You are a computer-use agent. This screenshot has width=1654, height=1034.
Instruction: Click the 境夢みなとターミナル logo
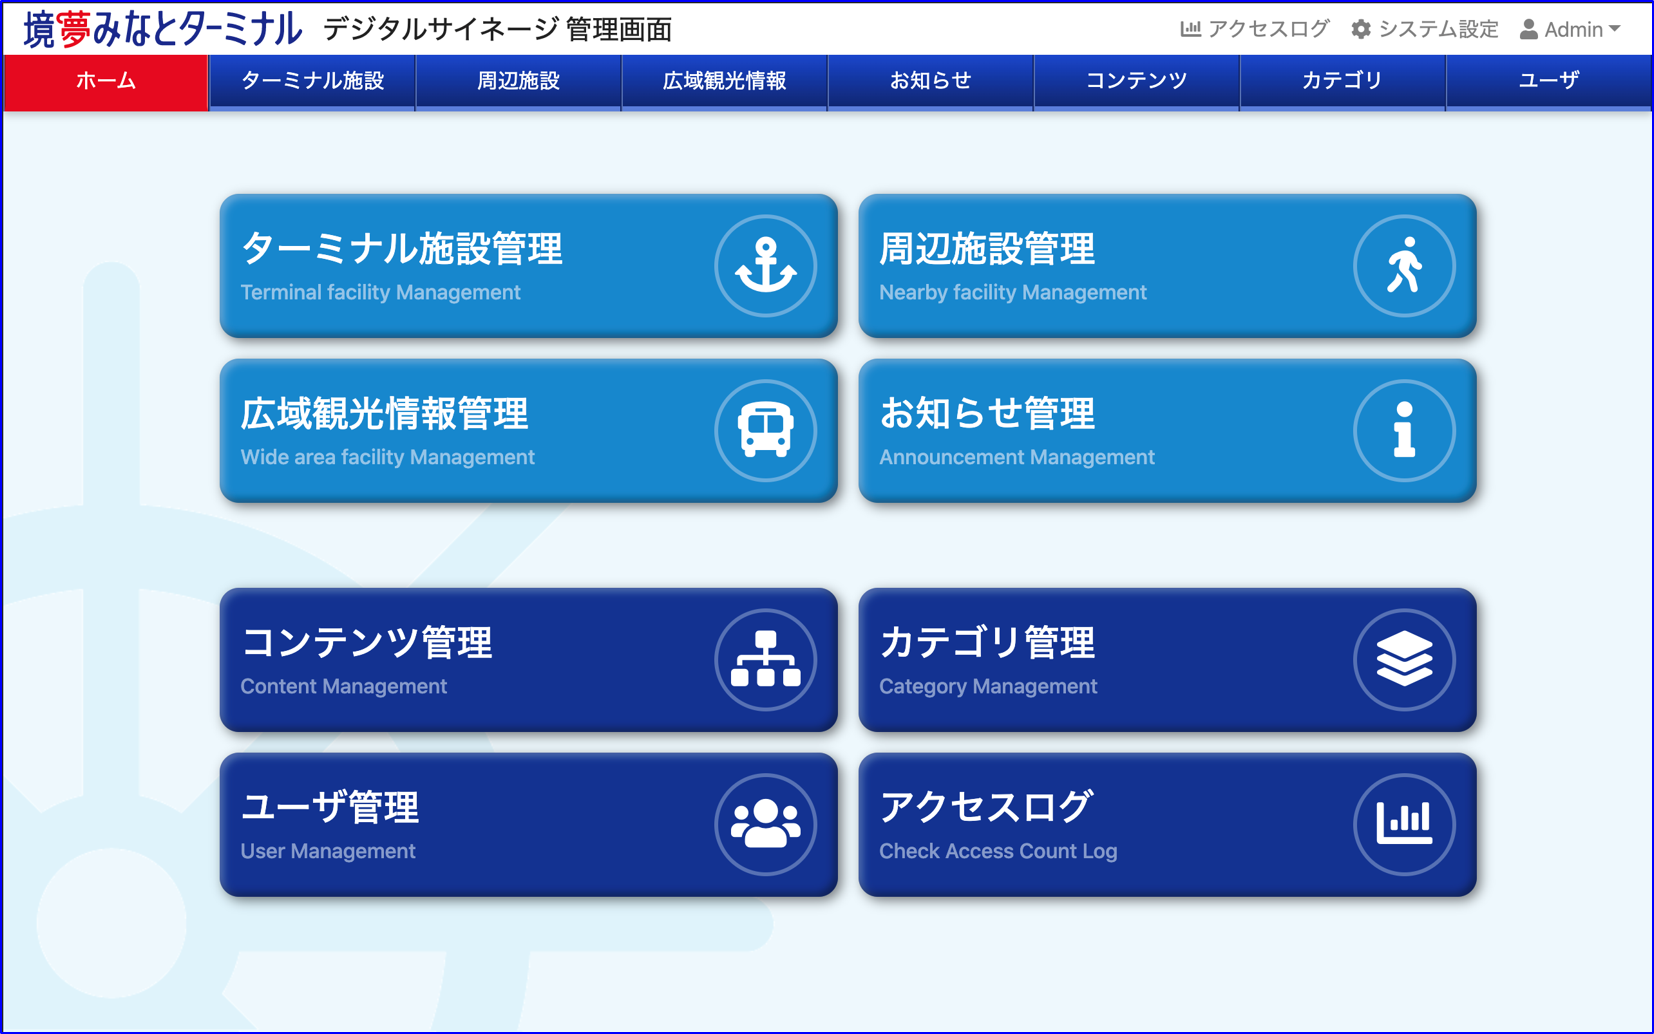click(162, 29)
